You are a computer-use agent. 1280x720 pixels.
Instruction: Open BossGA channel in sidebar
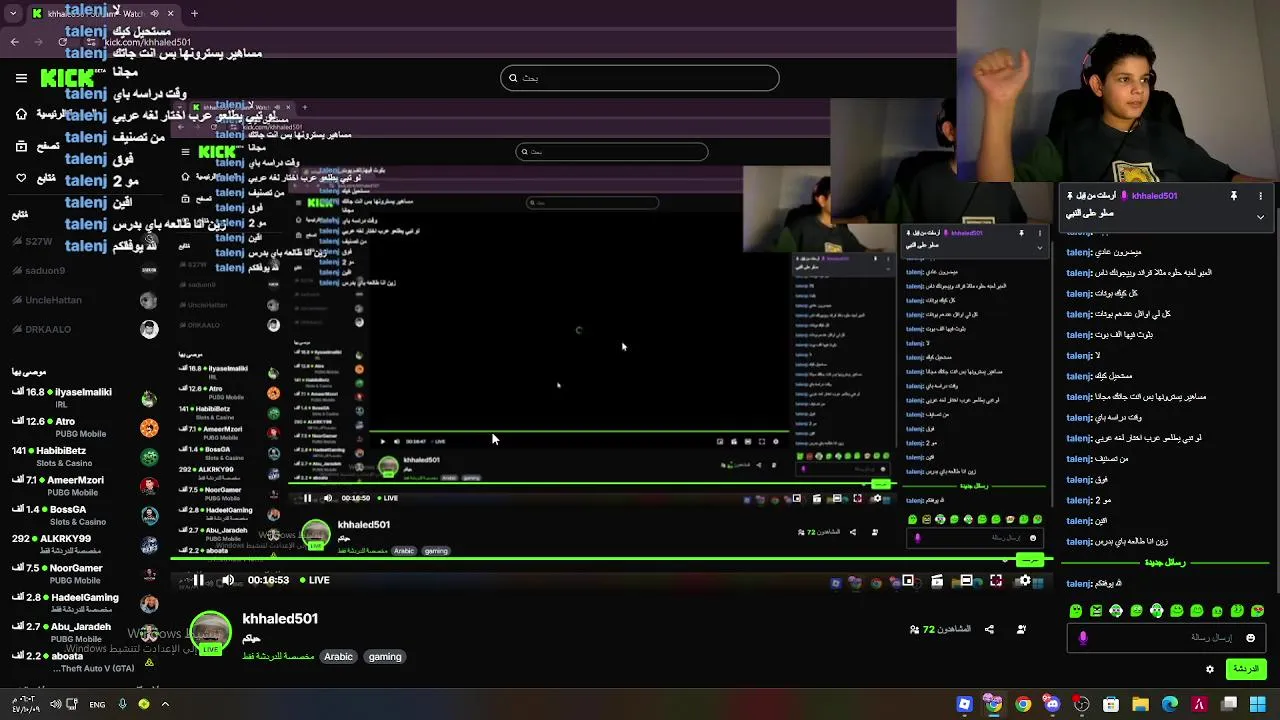click(x=84, y=515)
